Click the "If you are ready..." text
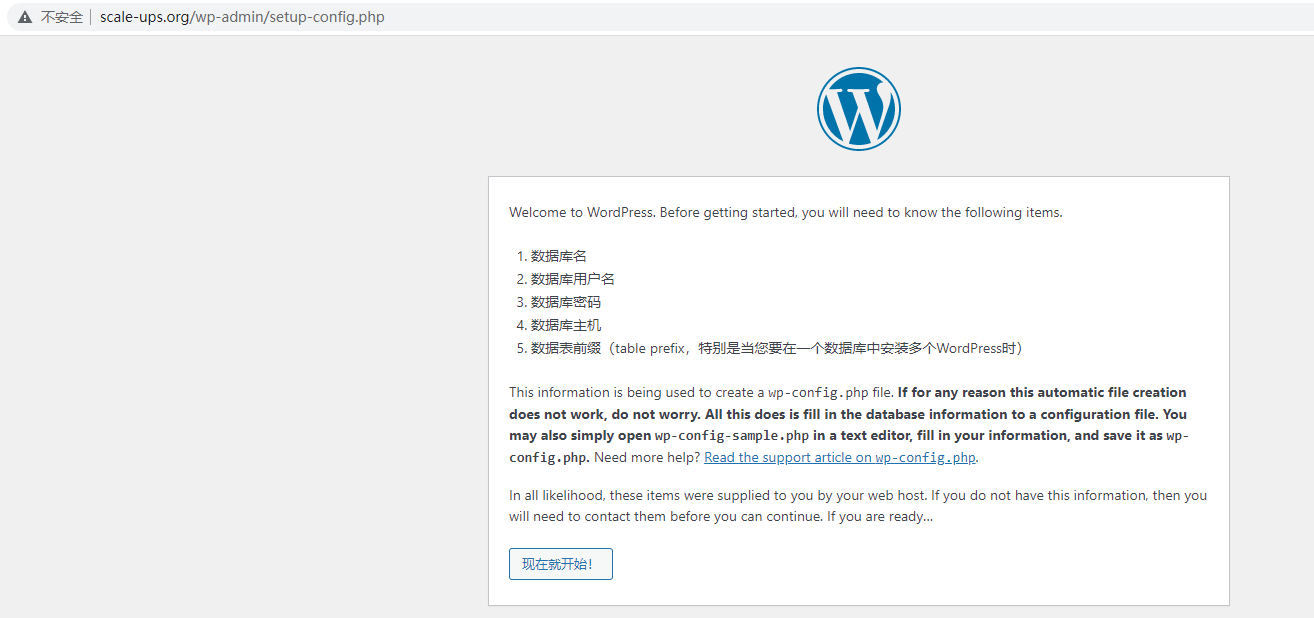 tap(879, 517)
